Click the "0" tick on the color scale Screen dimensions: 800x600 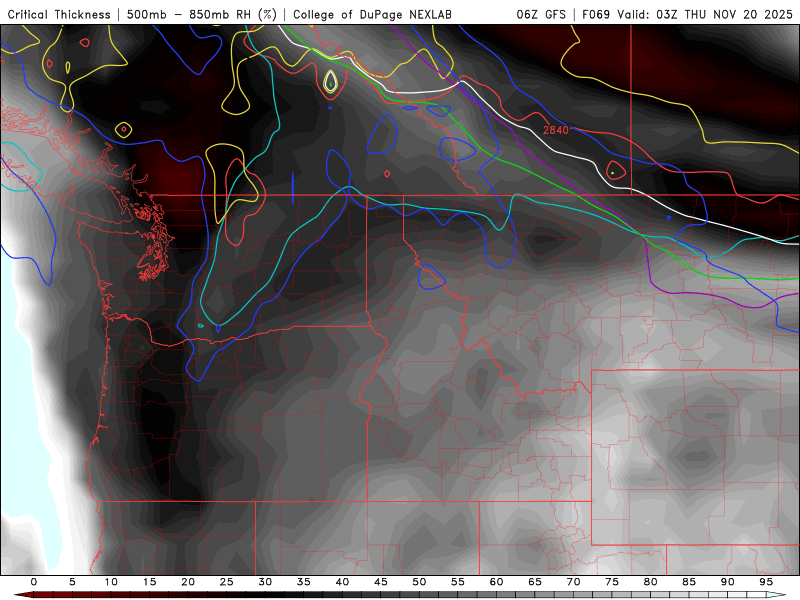(x=34, y=582)
